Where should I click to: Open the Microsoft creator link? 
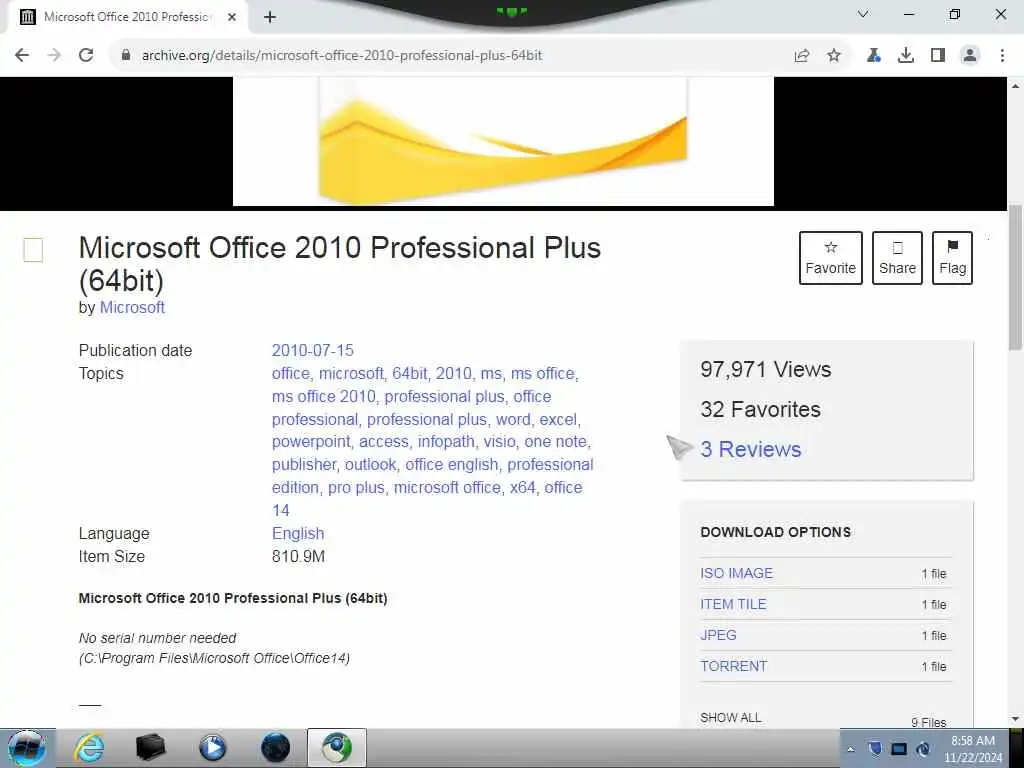[x=132, y=308]
